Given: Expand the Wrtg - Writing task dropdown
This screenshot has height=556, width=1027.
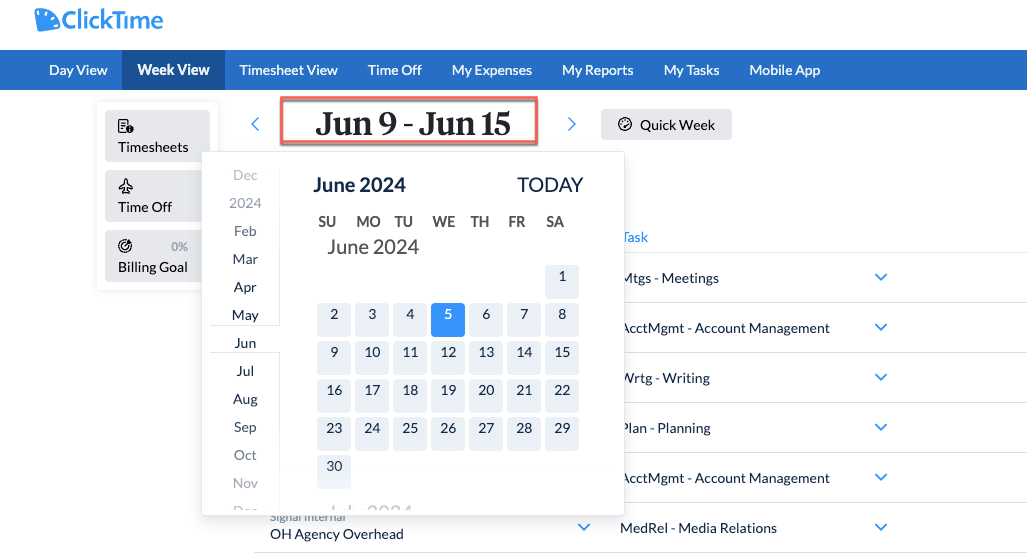Looking at the screenshot, I should pyautogui.click(x=881, y=377).
